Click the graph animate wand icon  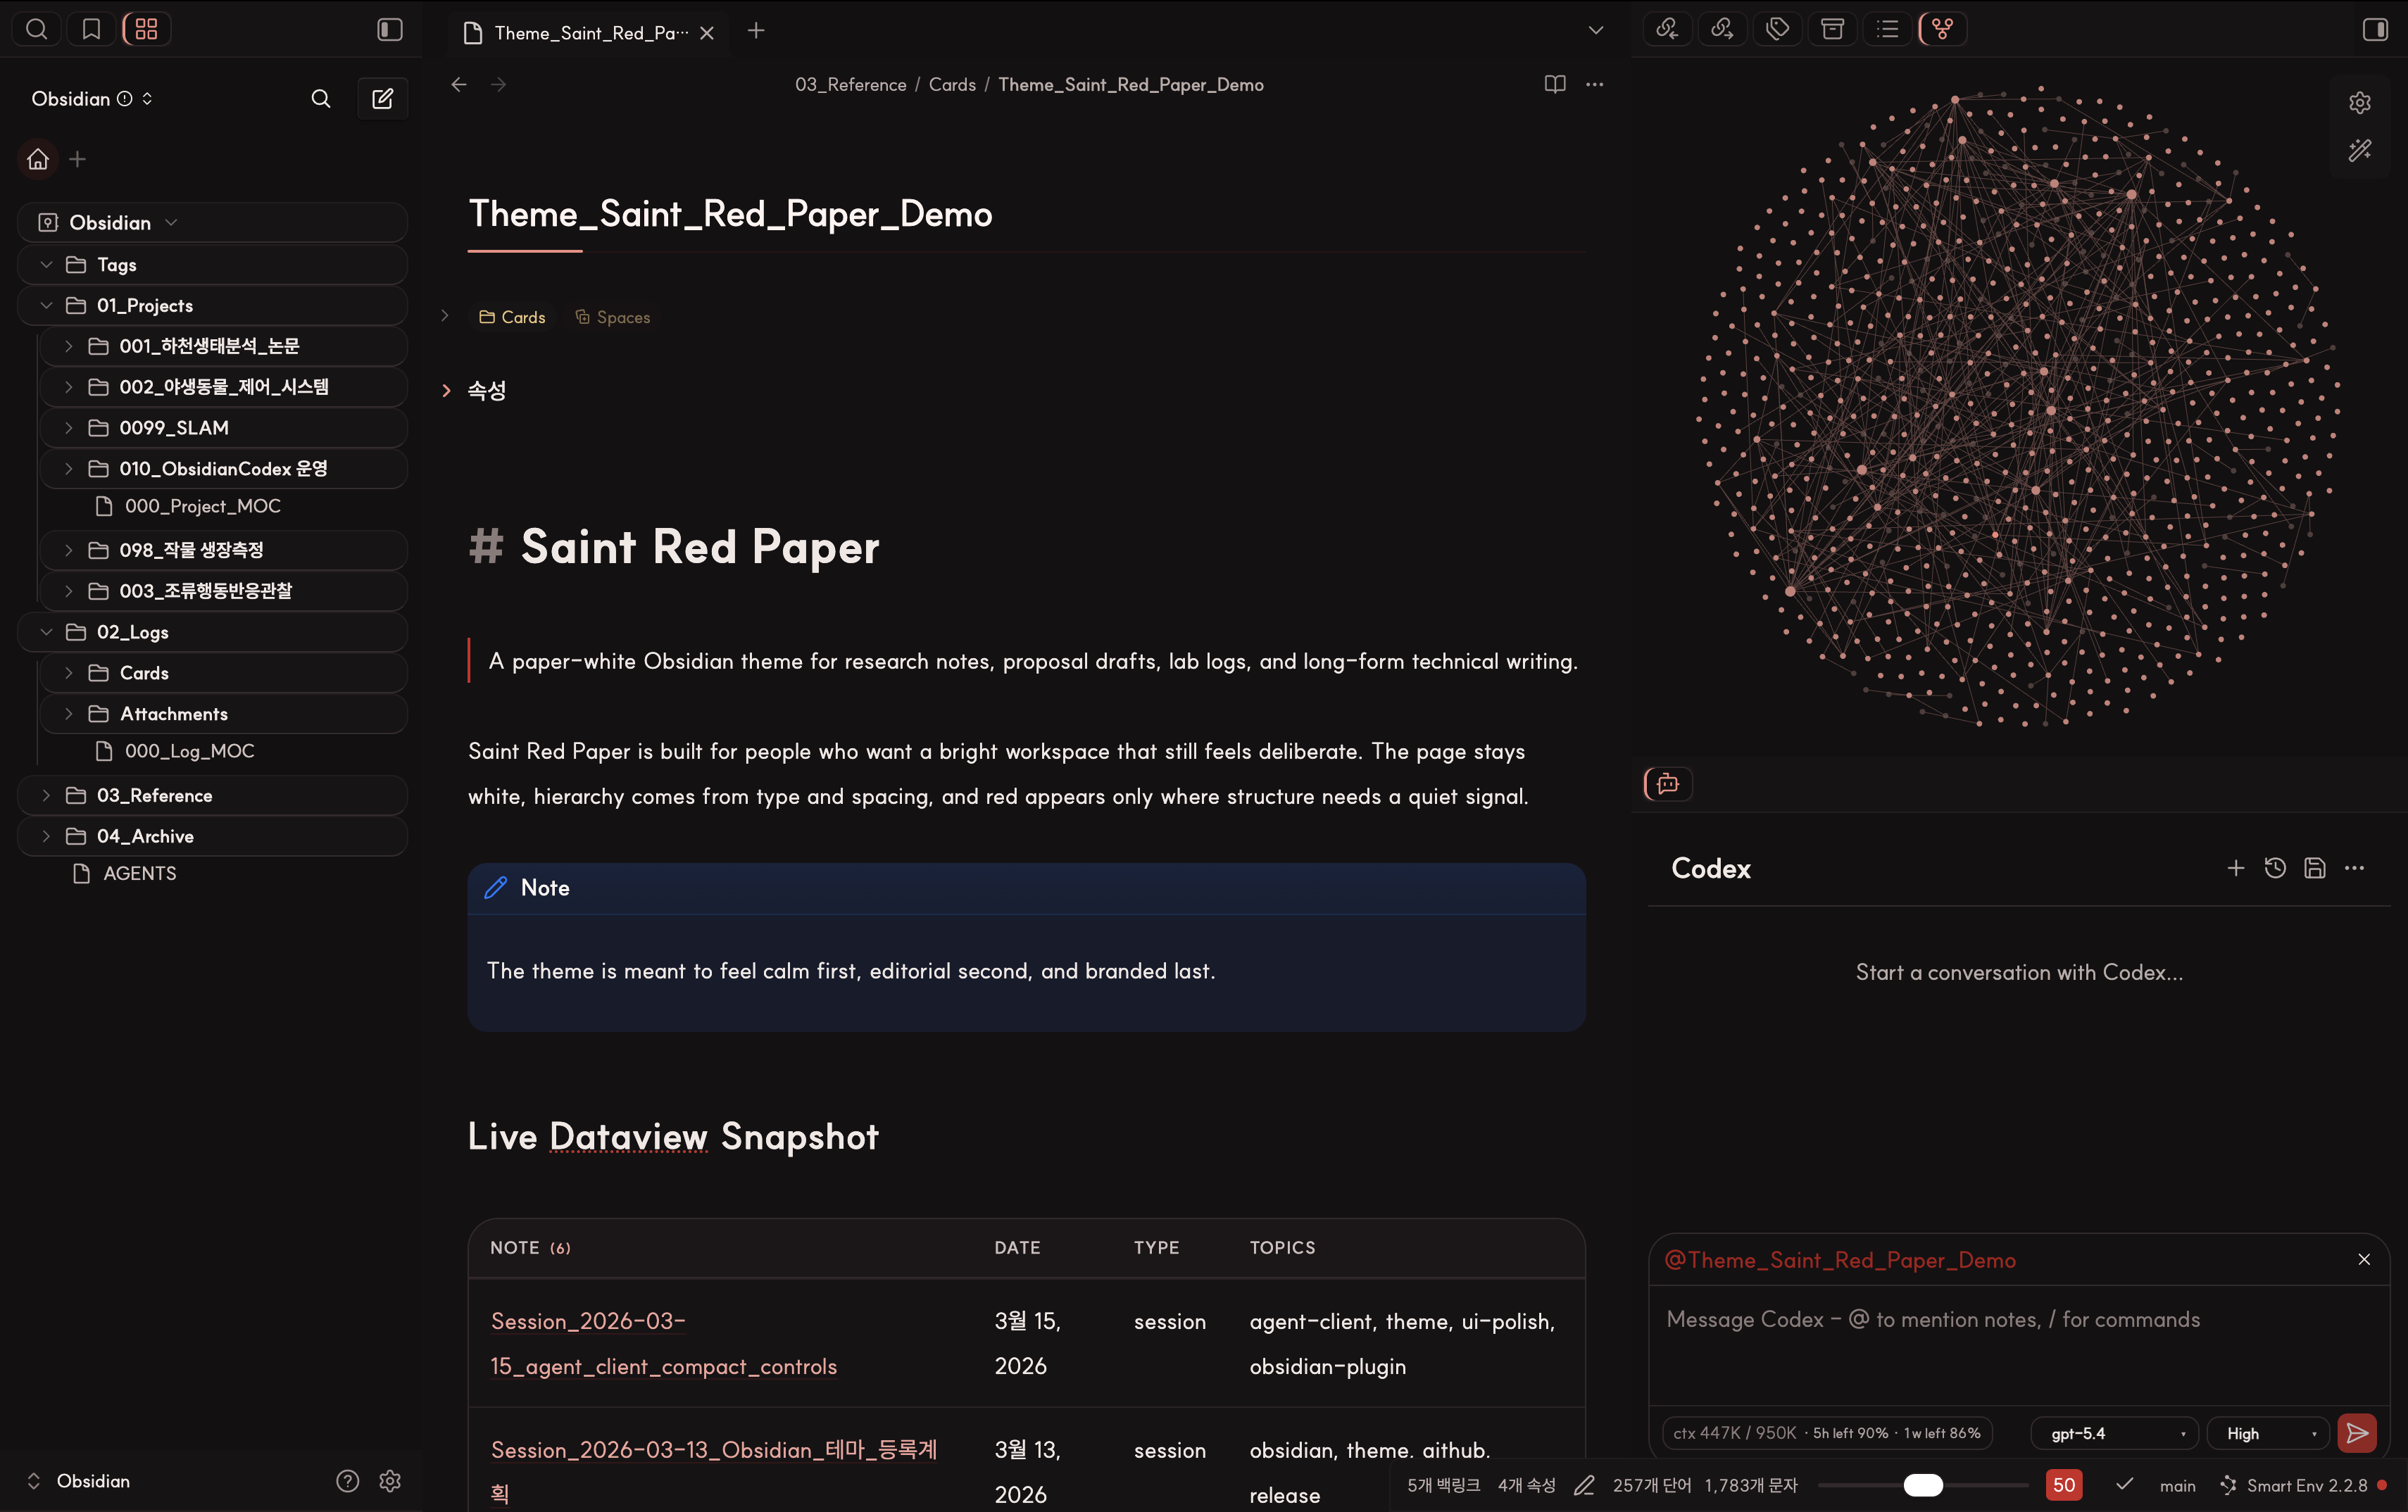[2360, 150]
